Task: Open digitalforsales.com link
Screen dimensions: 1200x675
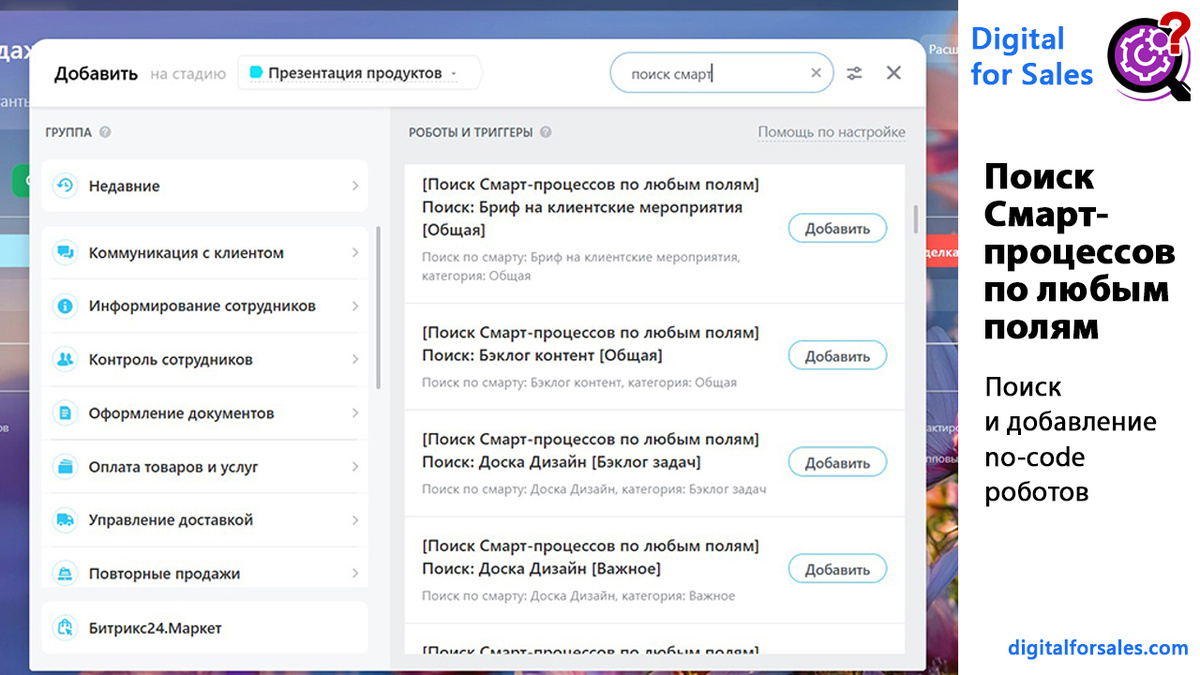Action: click(x=1098, y=647)
